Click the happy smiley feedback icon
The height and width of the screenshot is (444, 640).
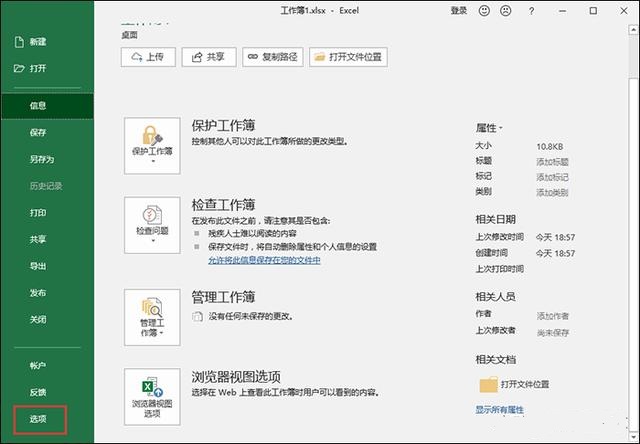point(484,11)
